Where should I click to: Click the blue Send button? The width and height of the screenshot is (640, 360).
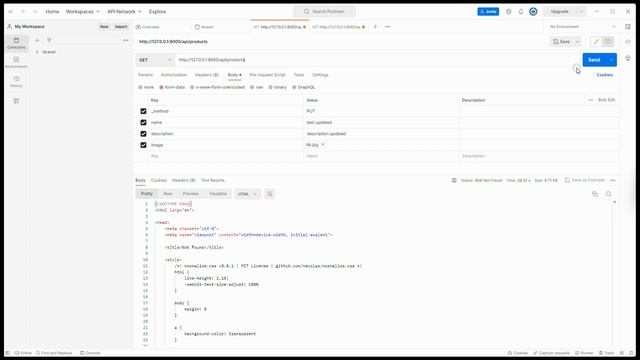click(x=594, y=60)
